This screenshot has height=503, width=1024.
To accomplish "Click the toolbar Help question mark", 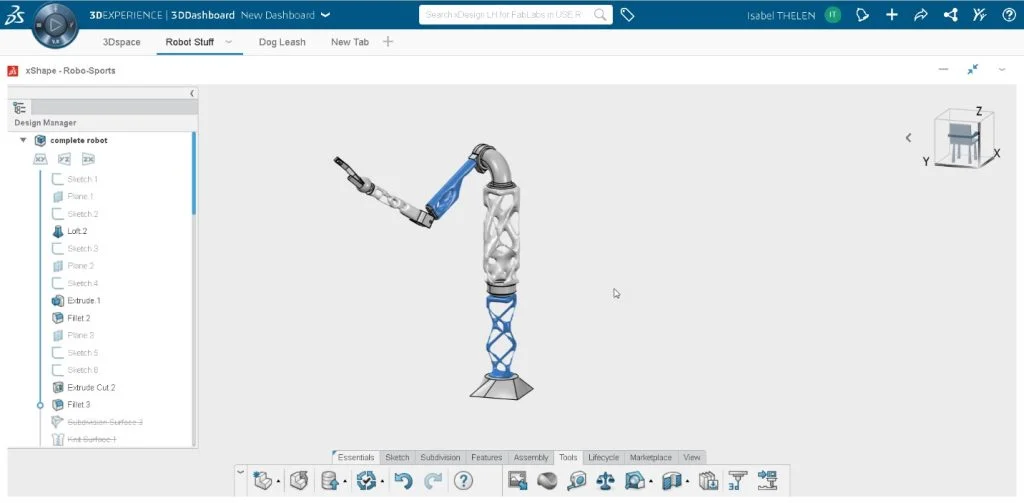I will (463, 481).
